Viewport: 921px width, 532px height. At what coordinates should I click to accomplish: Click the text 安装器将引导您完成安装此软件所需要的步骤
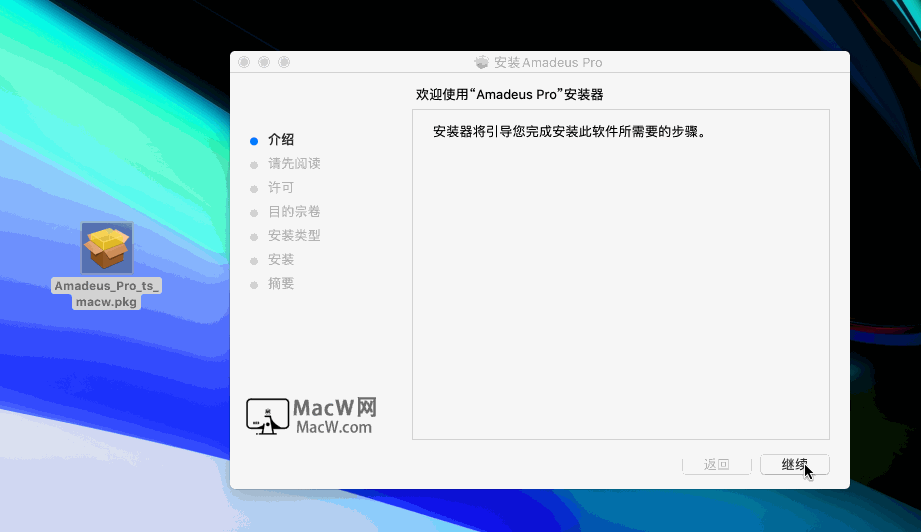click(x=569, y=132)
